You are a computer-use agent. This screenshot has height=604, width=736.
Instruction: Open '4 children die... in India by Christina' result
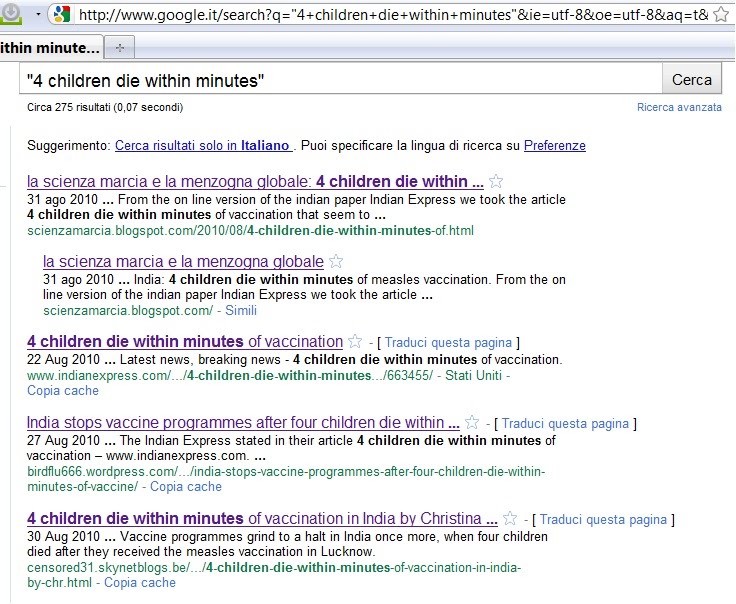coord(262,518)
